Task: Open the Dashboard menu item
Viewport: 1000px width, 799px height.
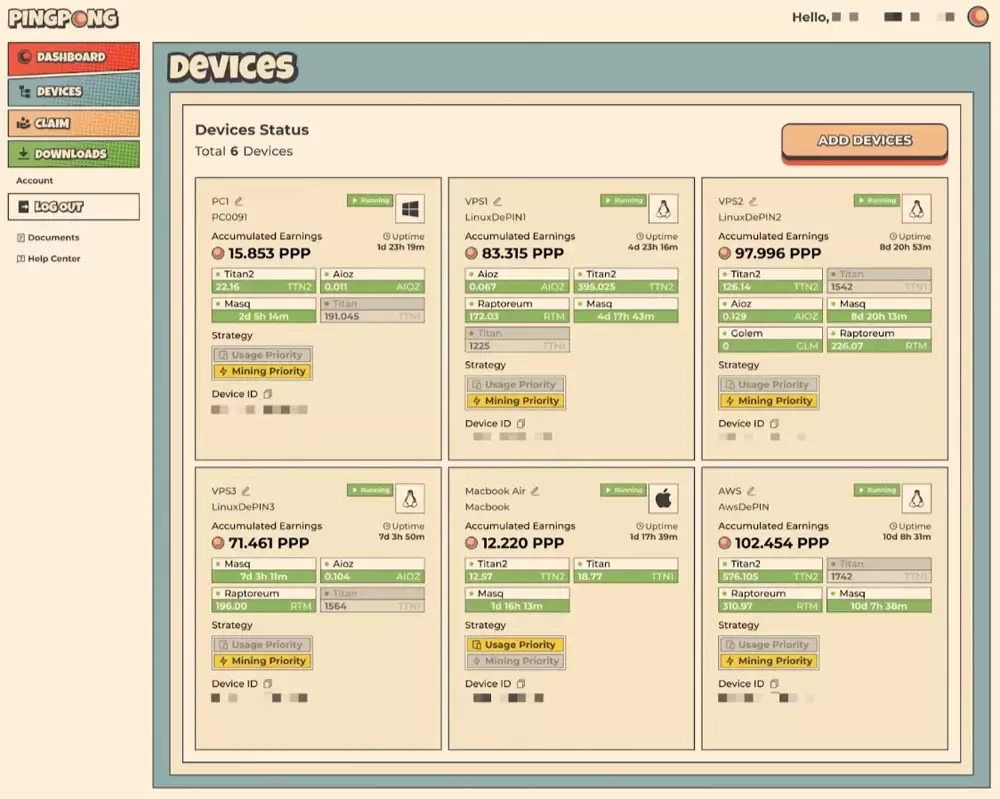Action: point(73,58)
